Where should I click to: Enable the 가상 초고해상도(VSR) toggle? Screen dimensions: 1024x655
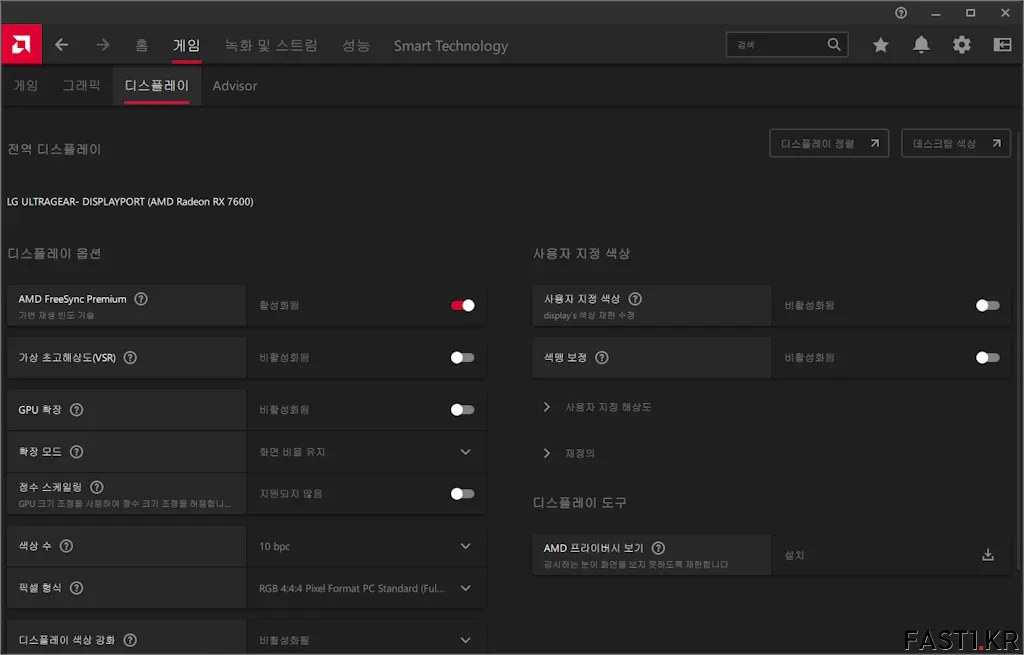coord(462,357)
